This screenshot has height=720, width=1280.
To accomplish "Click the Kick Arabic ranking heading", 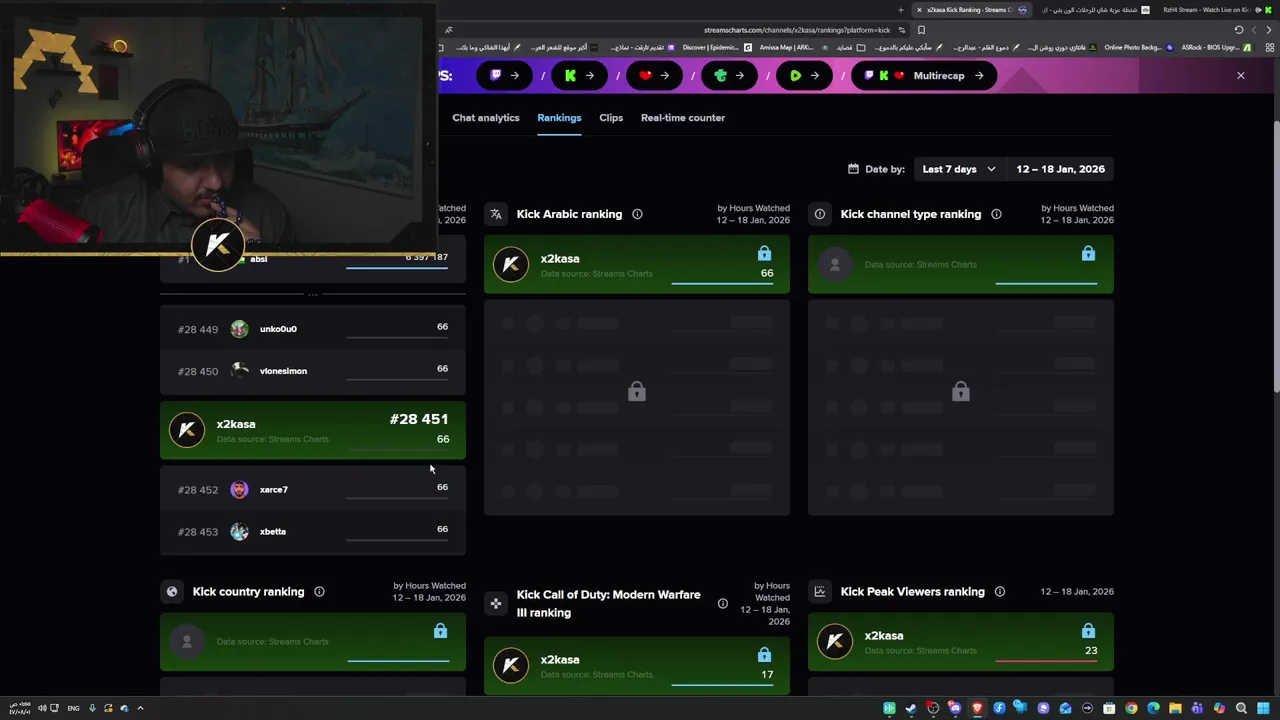I will pyautogui.click(x=569, y=214).
